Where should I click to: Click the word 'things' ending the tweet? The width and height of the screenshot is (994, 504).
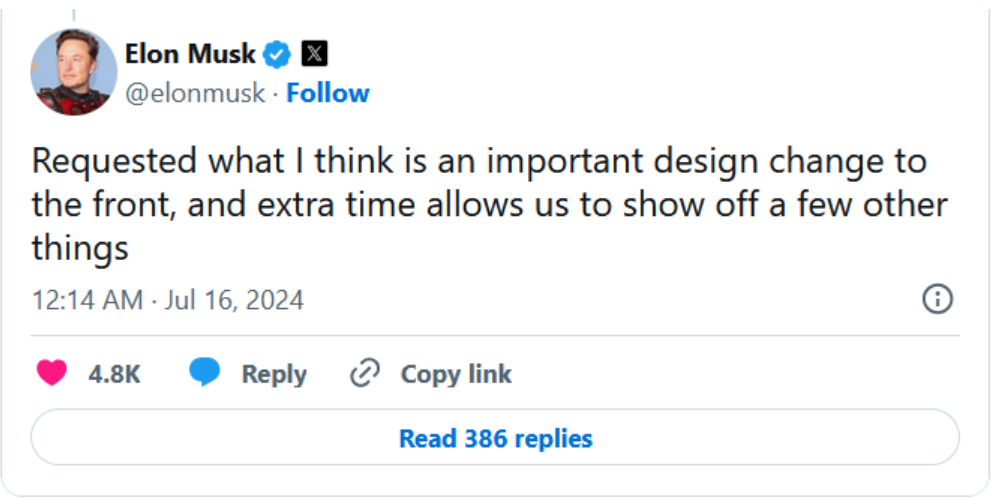pyautogui.click(x=80, y=247)
